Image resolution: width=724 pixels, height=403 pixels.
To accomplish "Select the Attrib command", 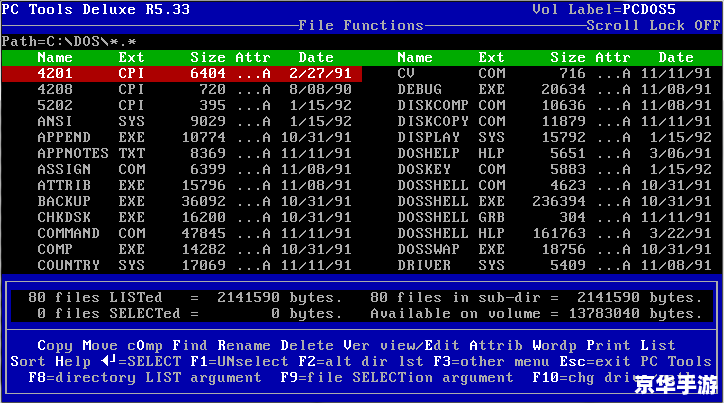I will (x=496, y=346).
